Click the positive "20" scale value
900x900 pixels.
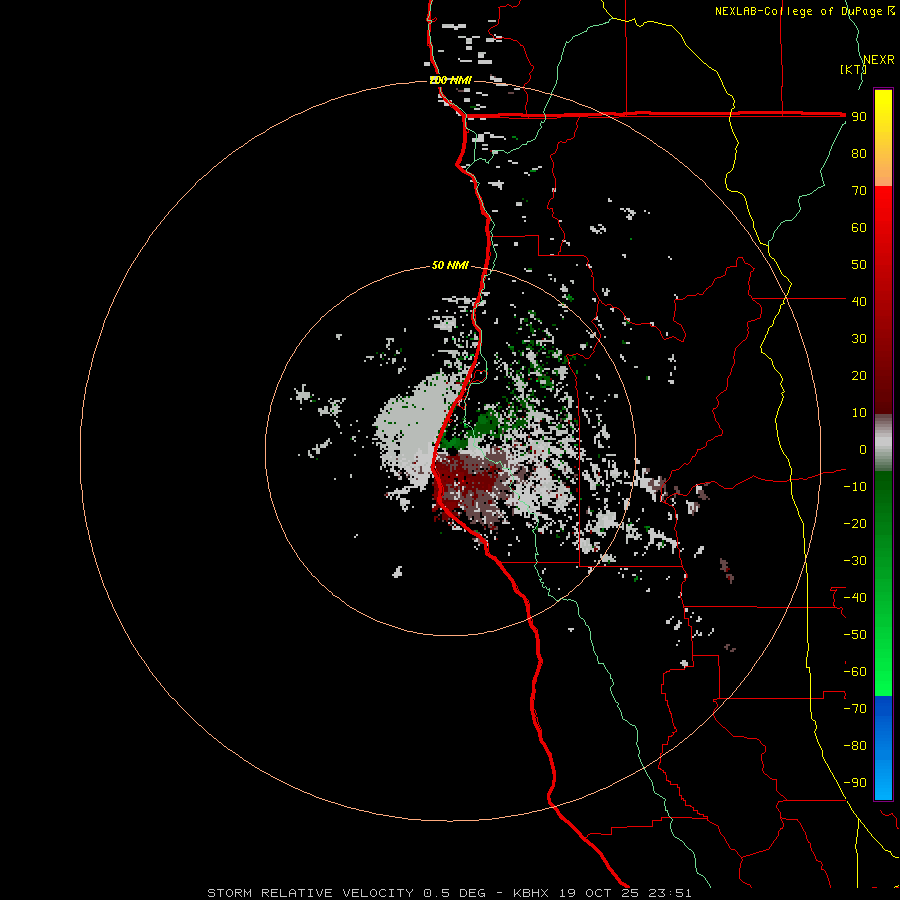(859, 375)
